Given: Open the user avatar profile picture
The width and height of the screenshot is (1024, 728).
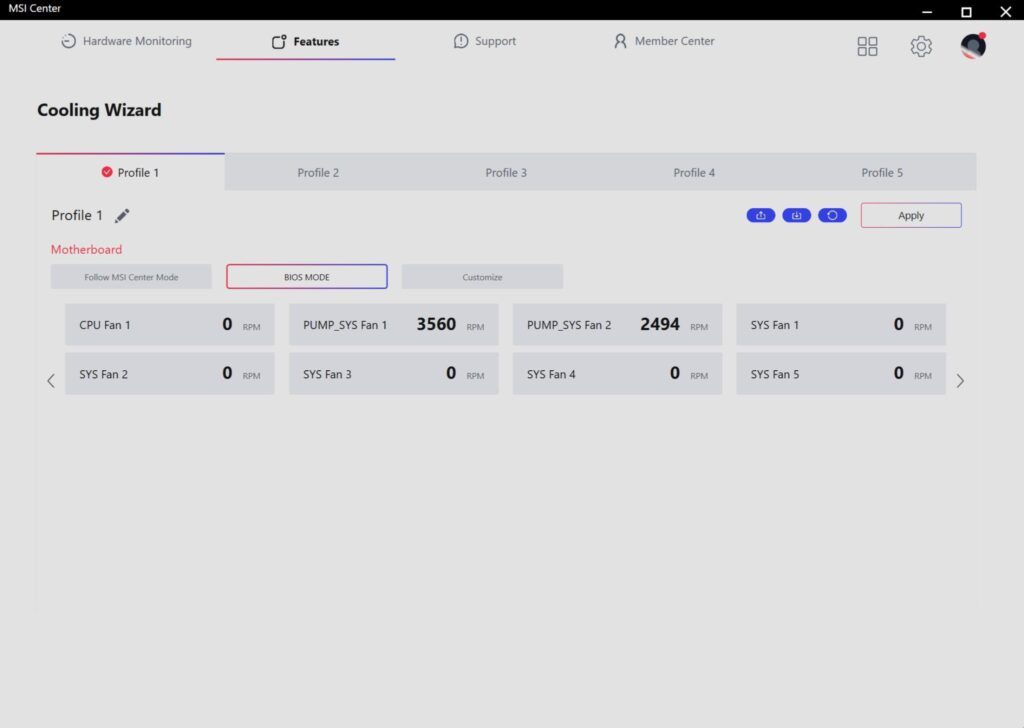Looking at the screenshot, I should [x=973, y=46].
